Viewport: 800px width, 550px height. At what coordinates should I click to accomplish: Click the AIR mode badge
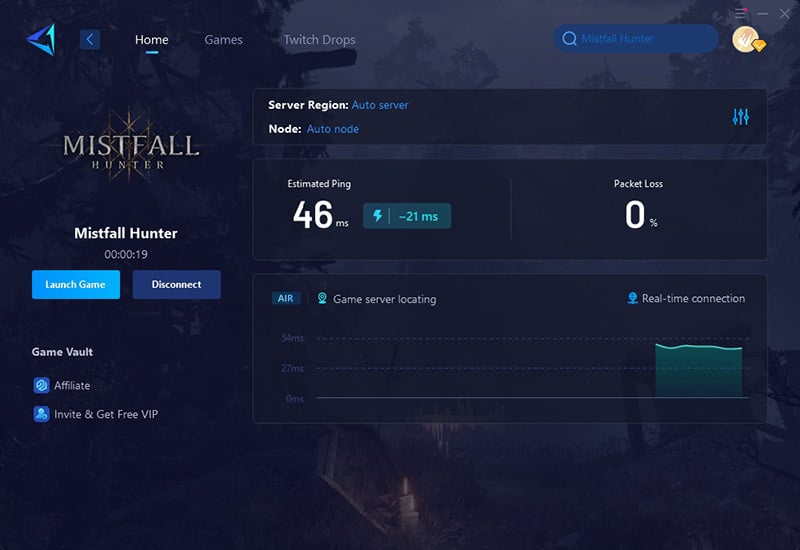coord(286,298)
